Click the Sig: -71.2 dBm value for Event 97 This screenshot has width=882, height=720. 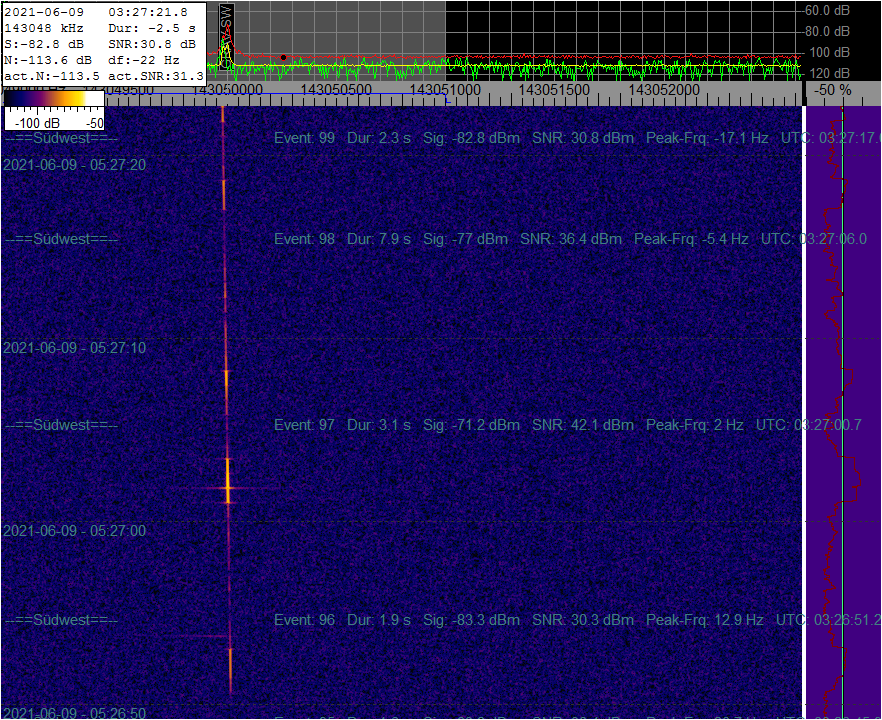(471, 425)
